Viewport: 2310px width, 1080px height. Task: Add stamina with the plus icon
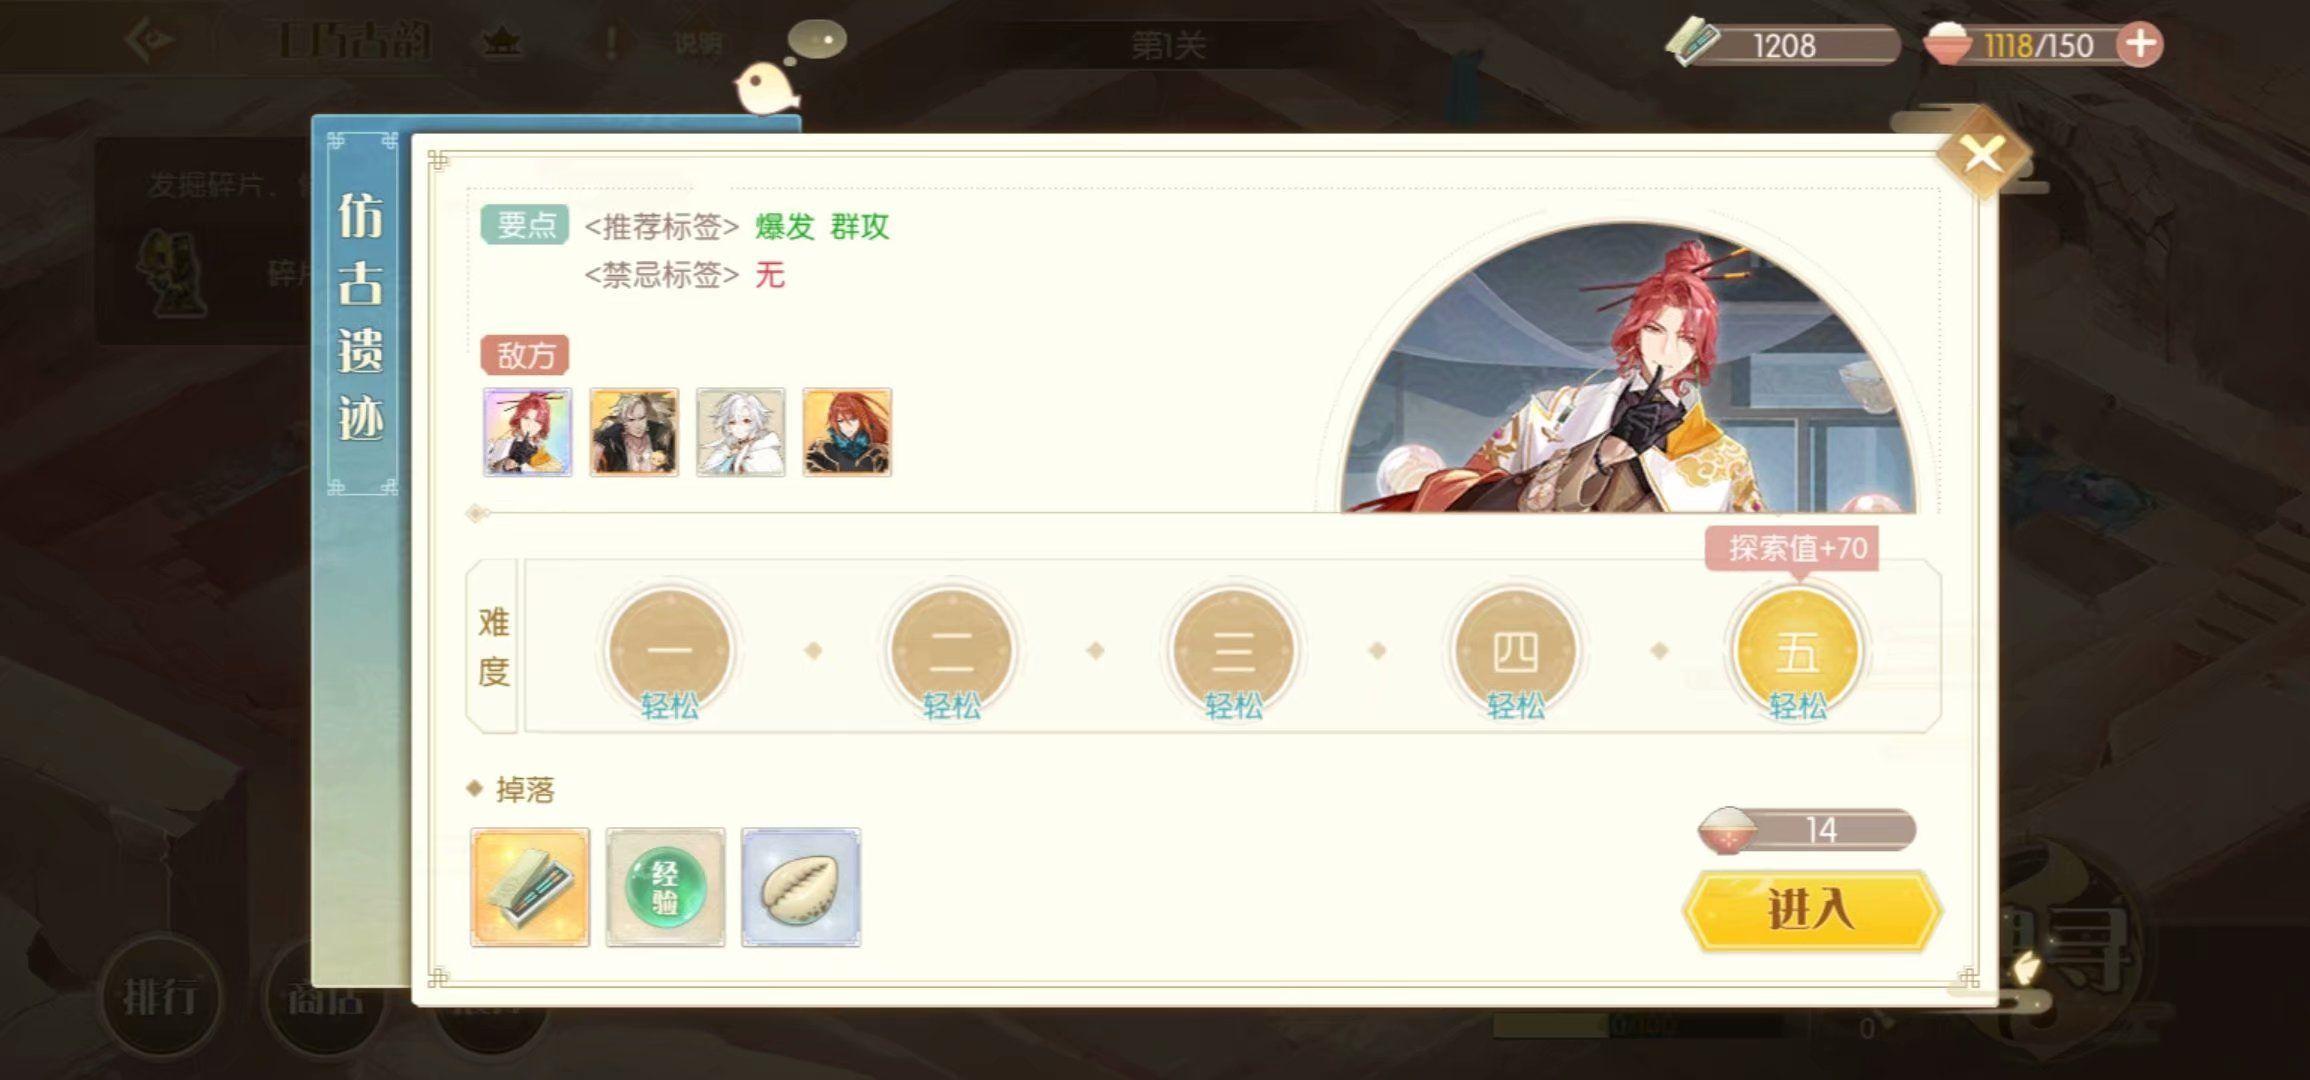[2140, 45]
